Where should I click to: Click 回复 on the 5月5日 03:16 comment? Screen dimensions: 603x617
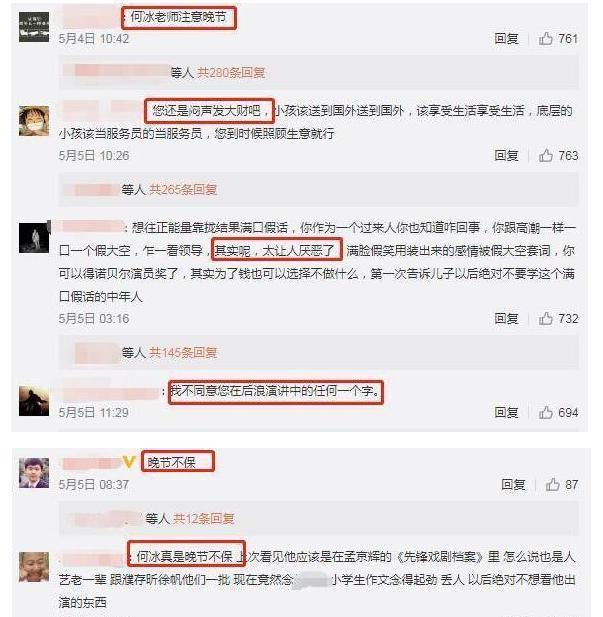[x=506, y=318]
